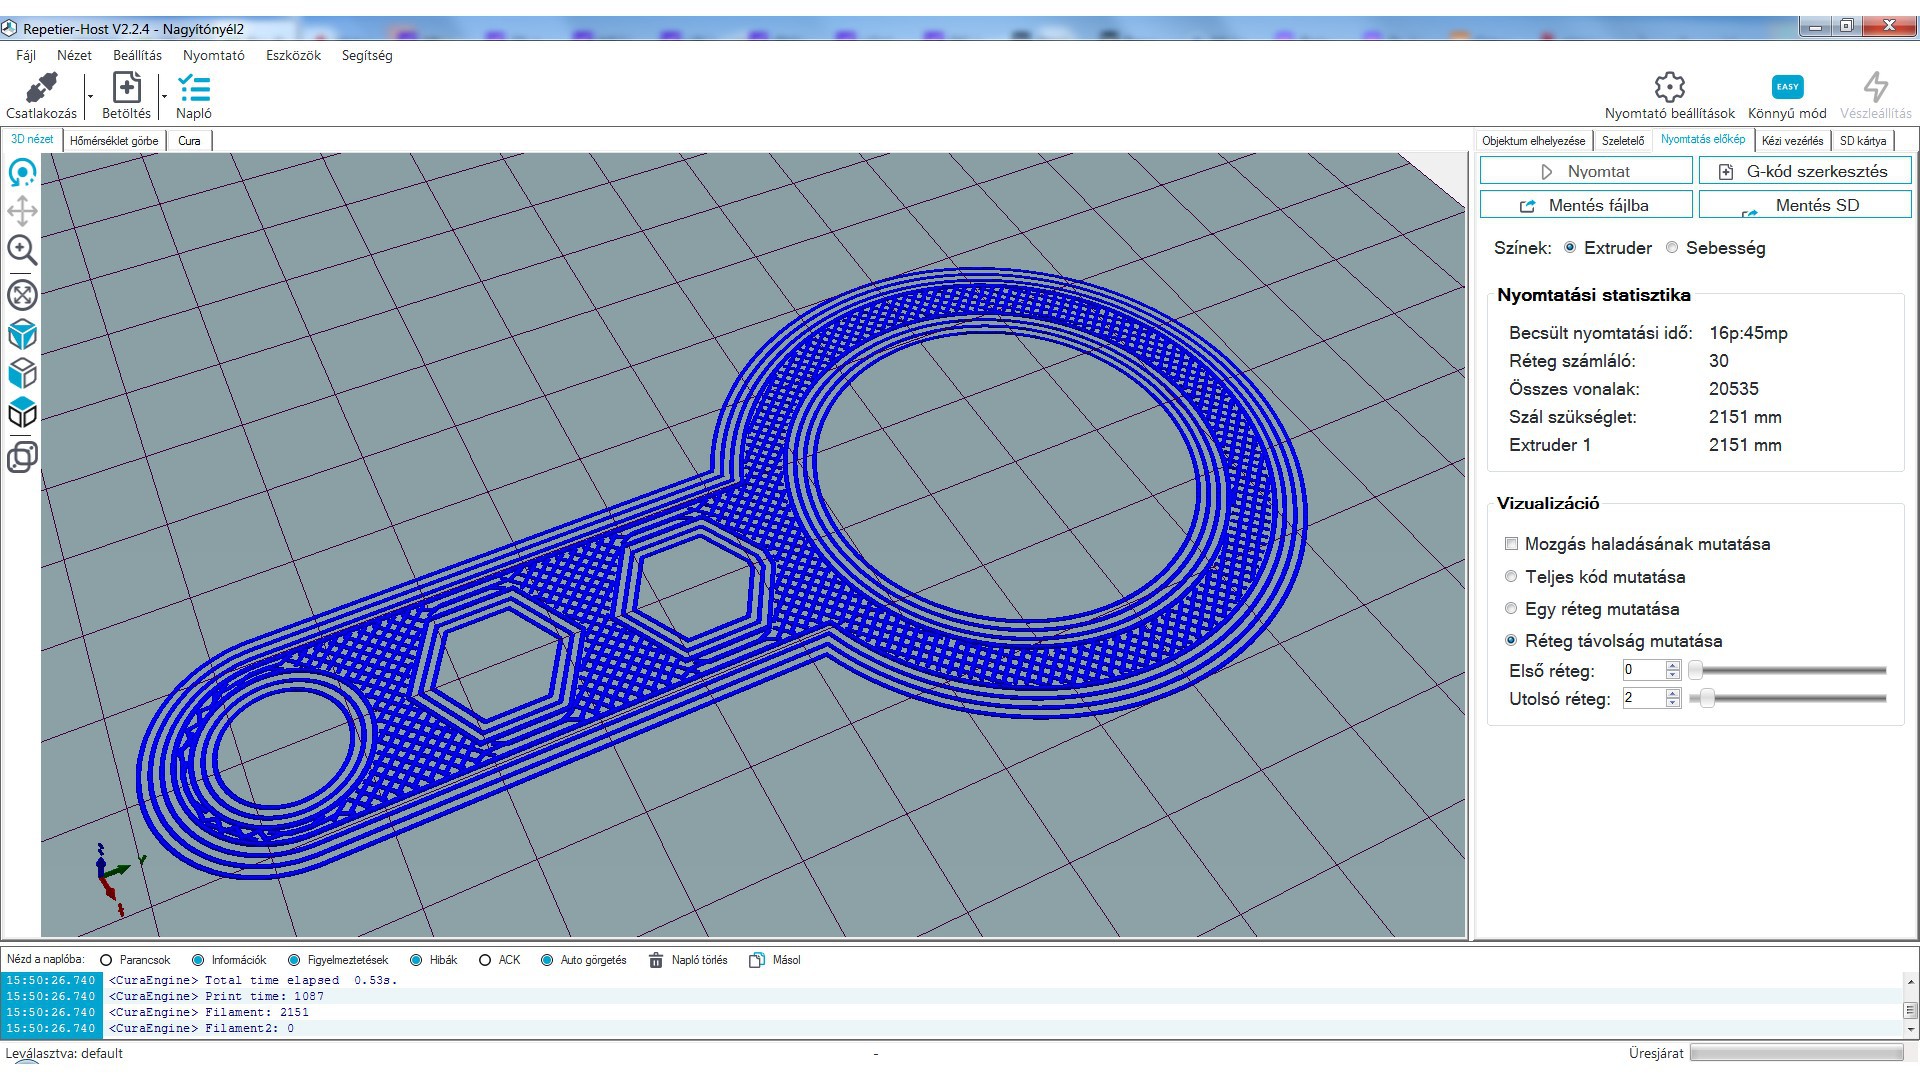
Task: Click the G-kód szerkesztés document icon
Action: [1726, 172]
